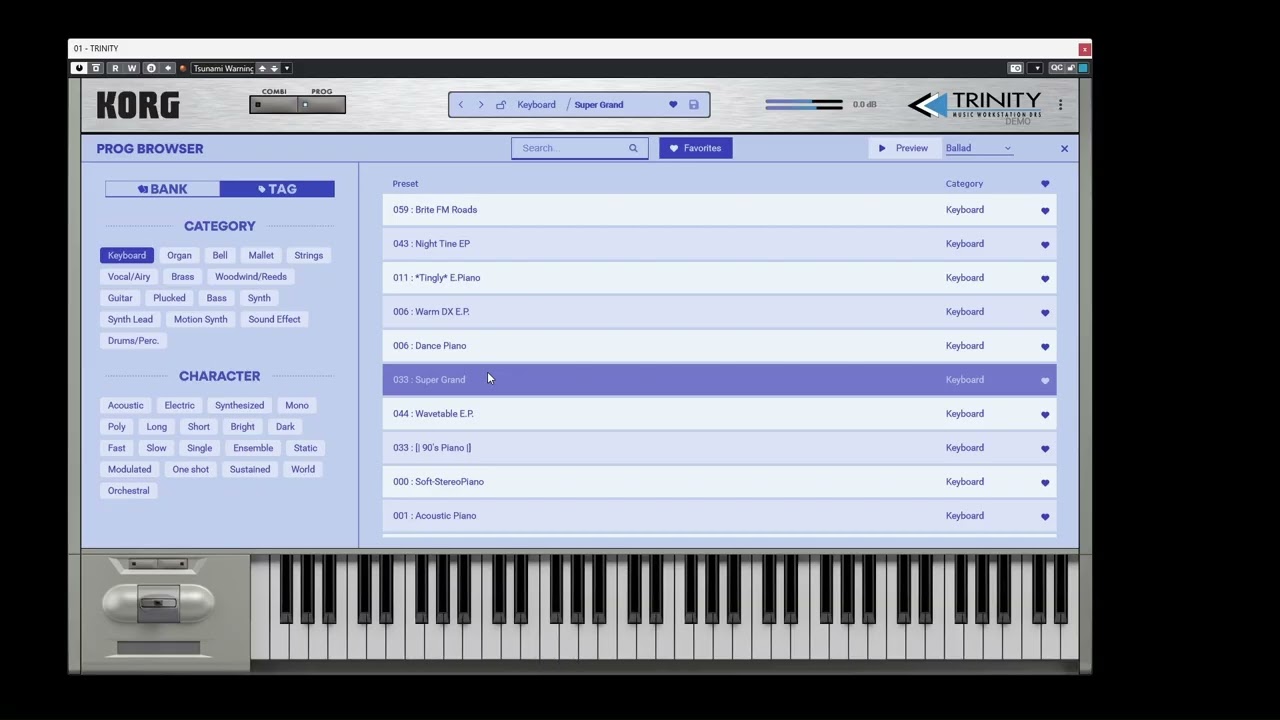
Task: Select the Sustained character tag
Action: [249, 469]
